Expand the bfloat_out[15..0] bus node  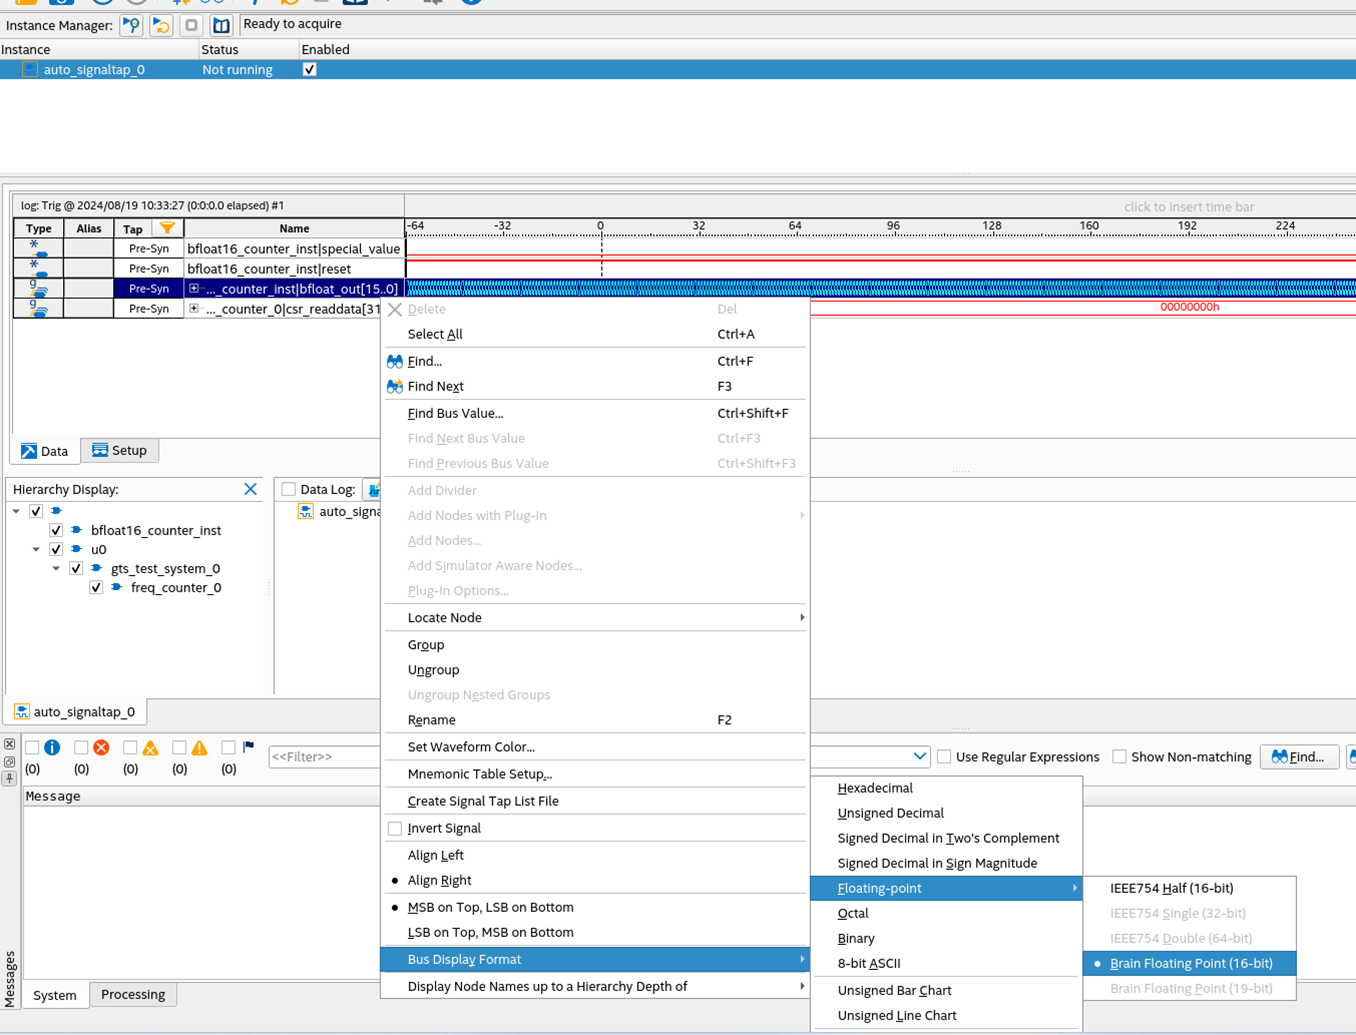pos(194,288)
